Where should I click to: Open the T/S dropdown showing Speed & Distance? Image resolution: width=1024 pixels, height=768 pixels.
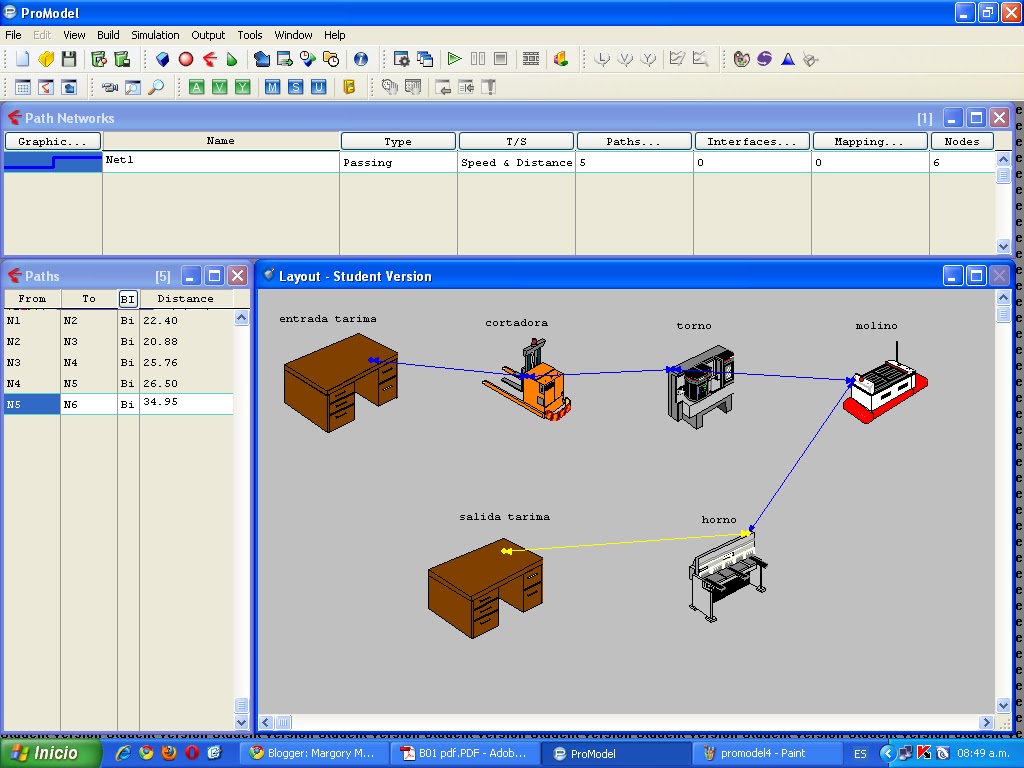pyautogui.click(x=516, y=159)
